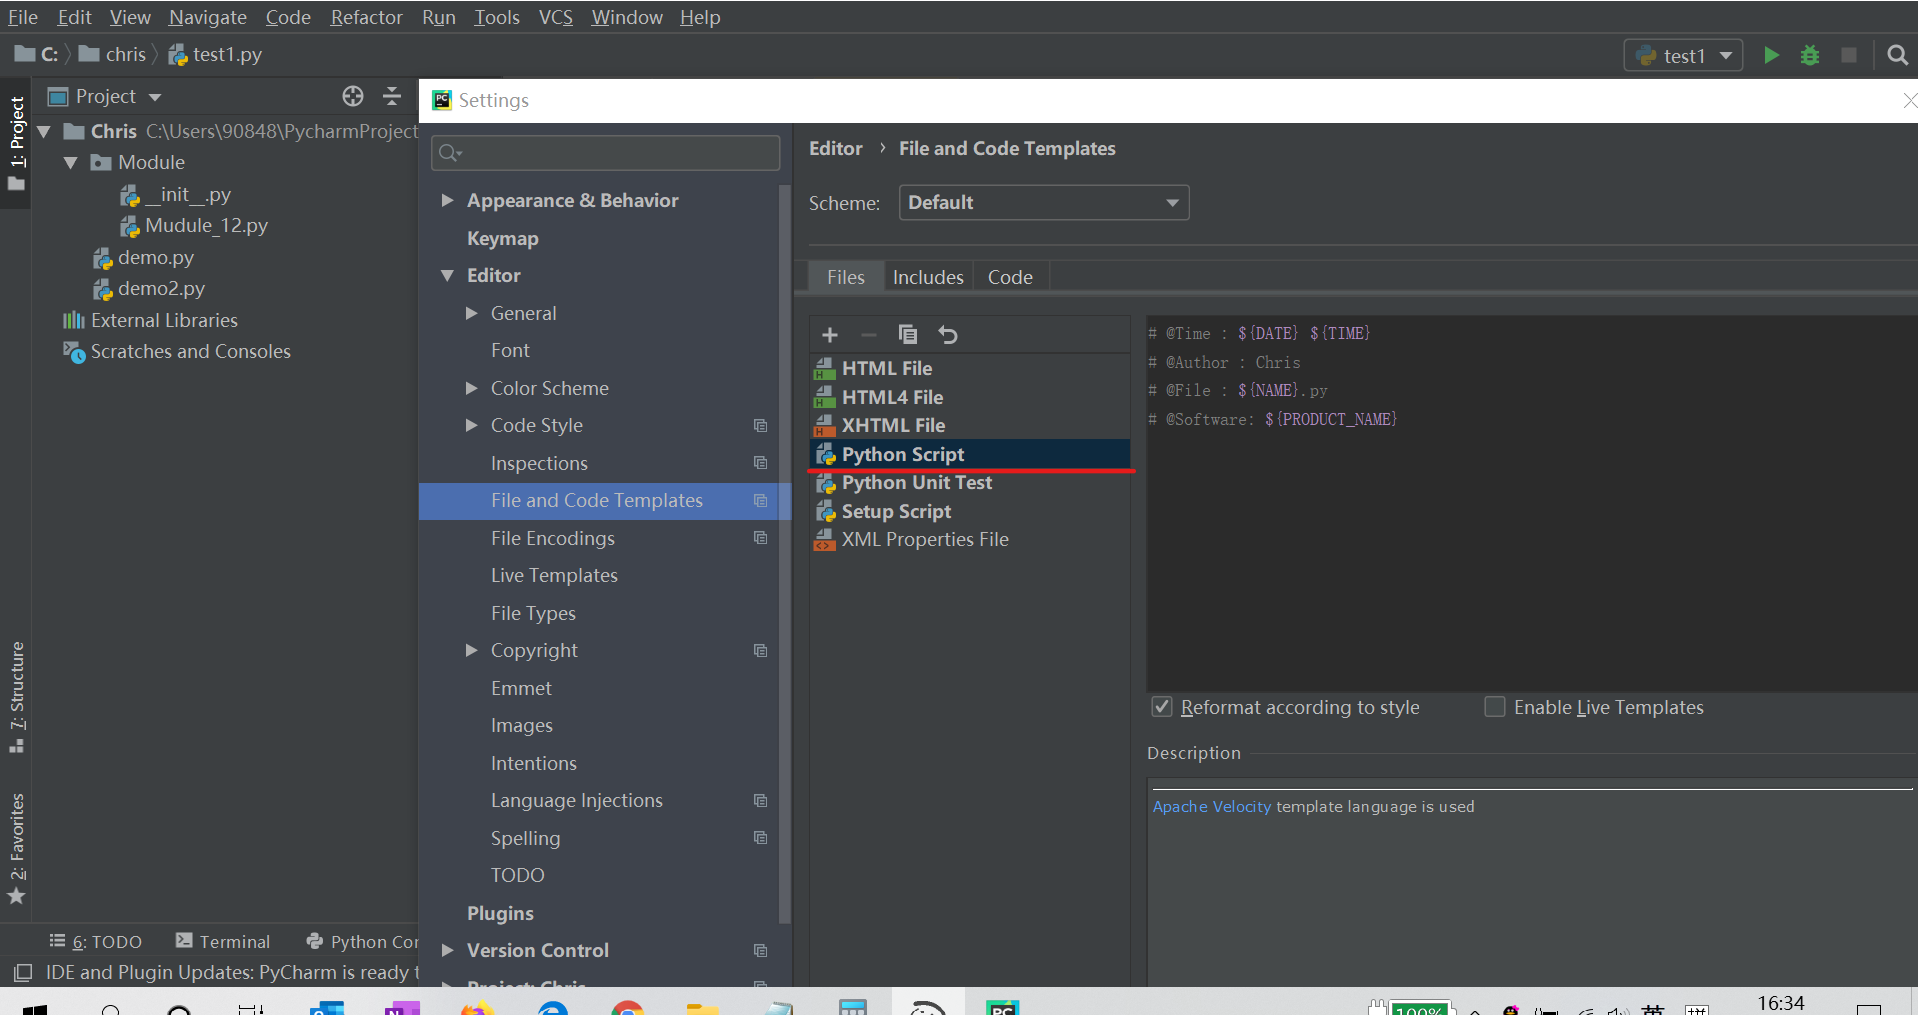Expand the Code Style node
The image size is (1918, 1015).
(471, 426)
